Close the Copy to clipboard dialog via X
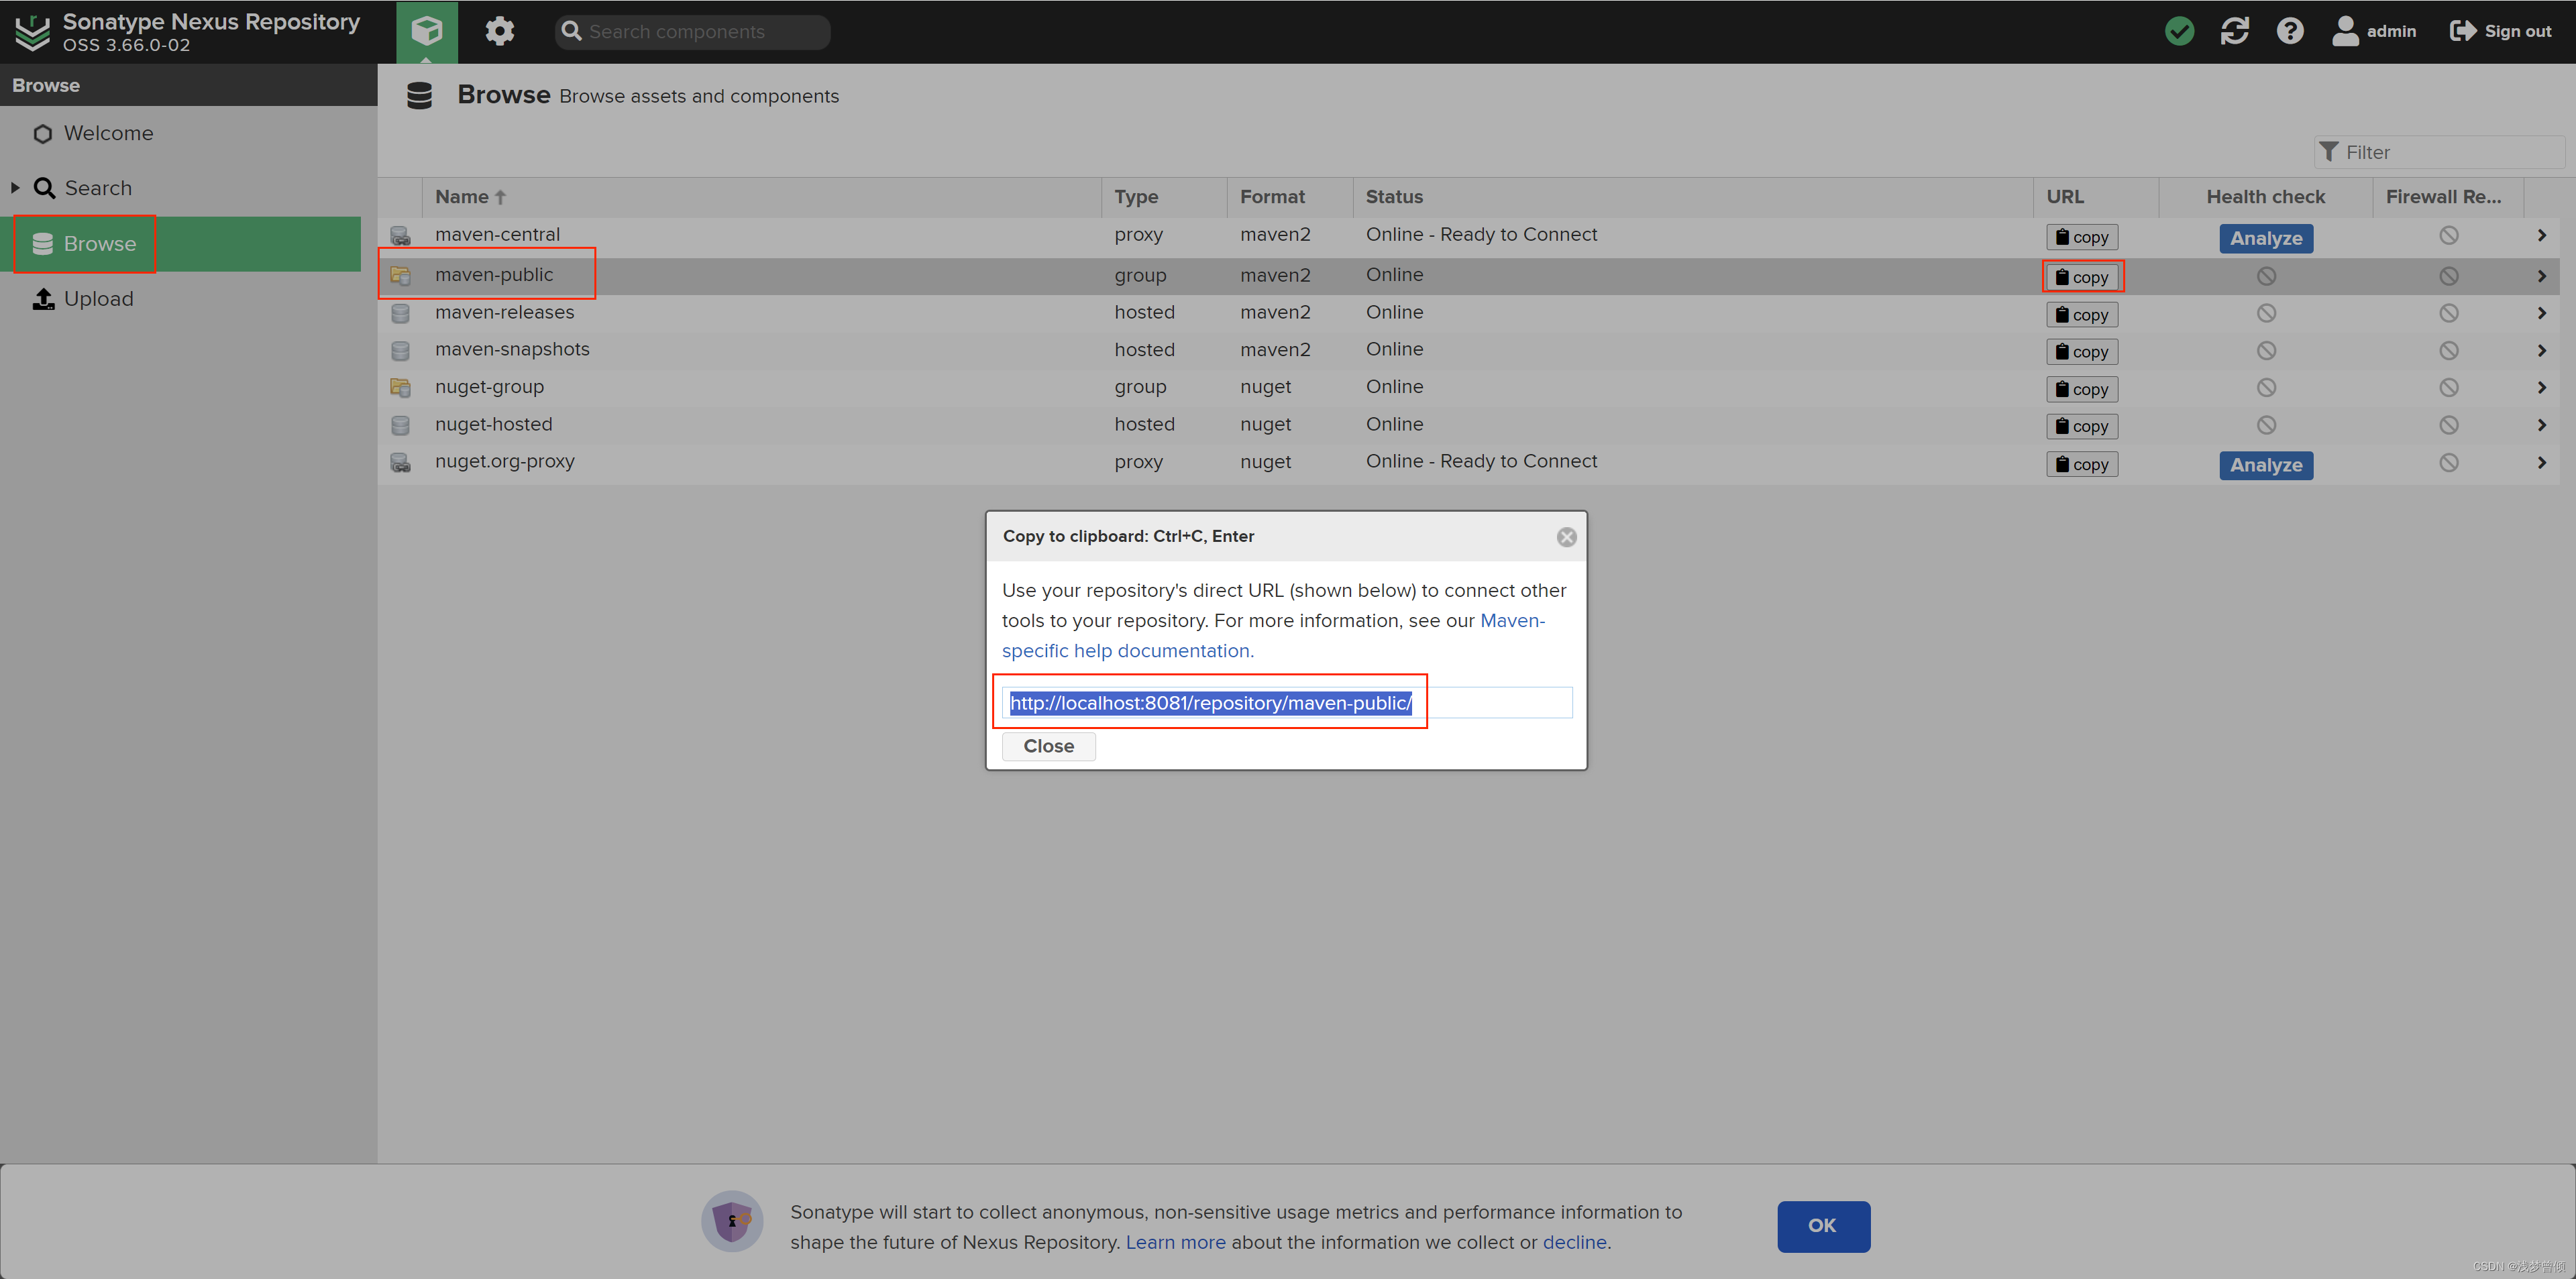Viewport: 2576px width, 1279px height. pos(1566,537)
